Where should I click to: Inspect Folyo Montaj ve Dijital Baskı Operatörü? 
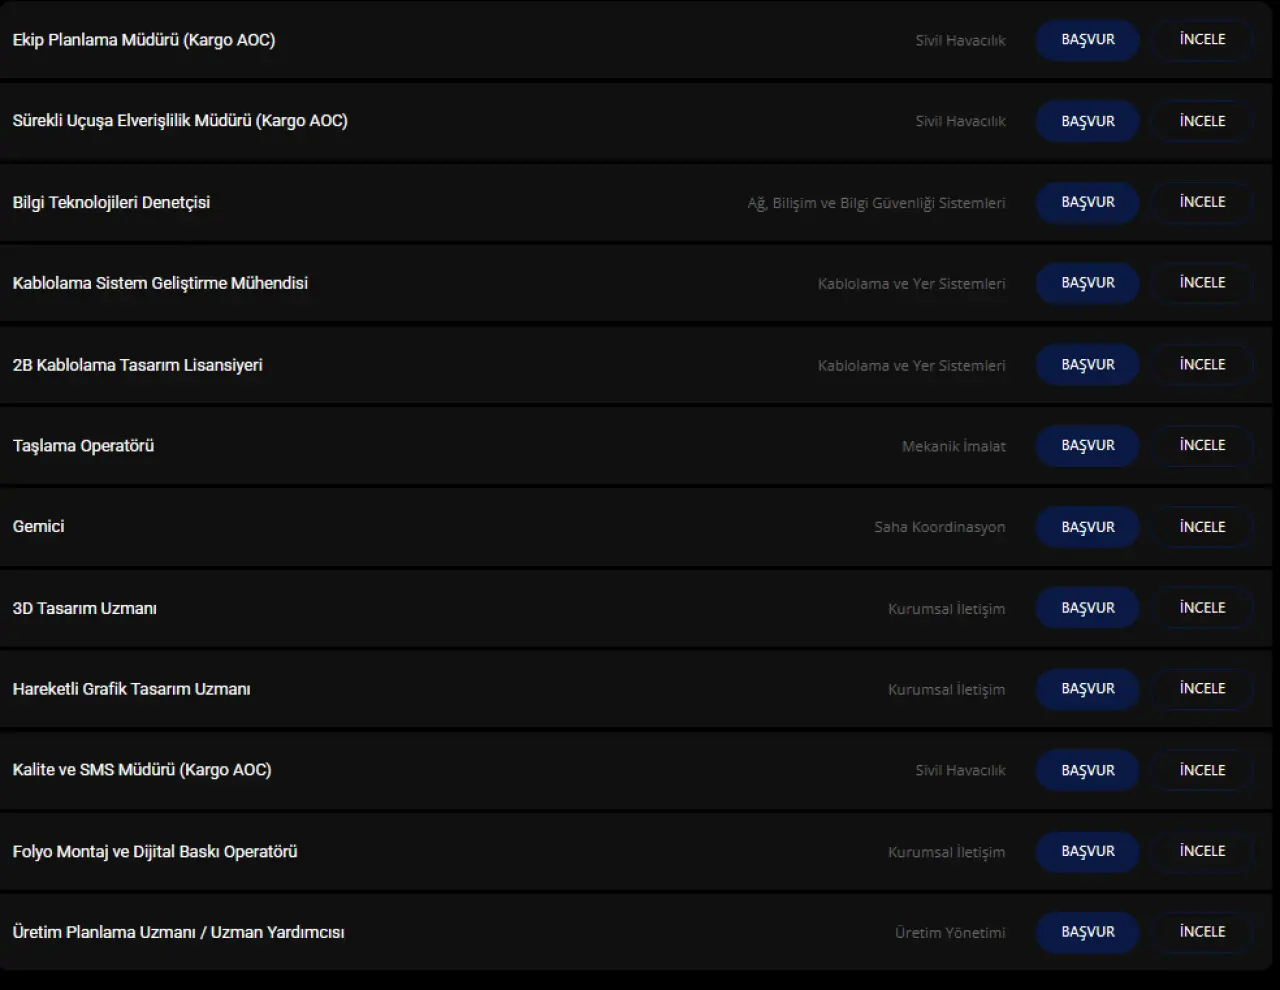tap(1202, 851)
